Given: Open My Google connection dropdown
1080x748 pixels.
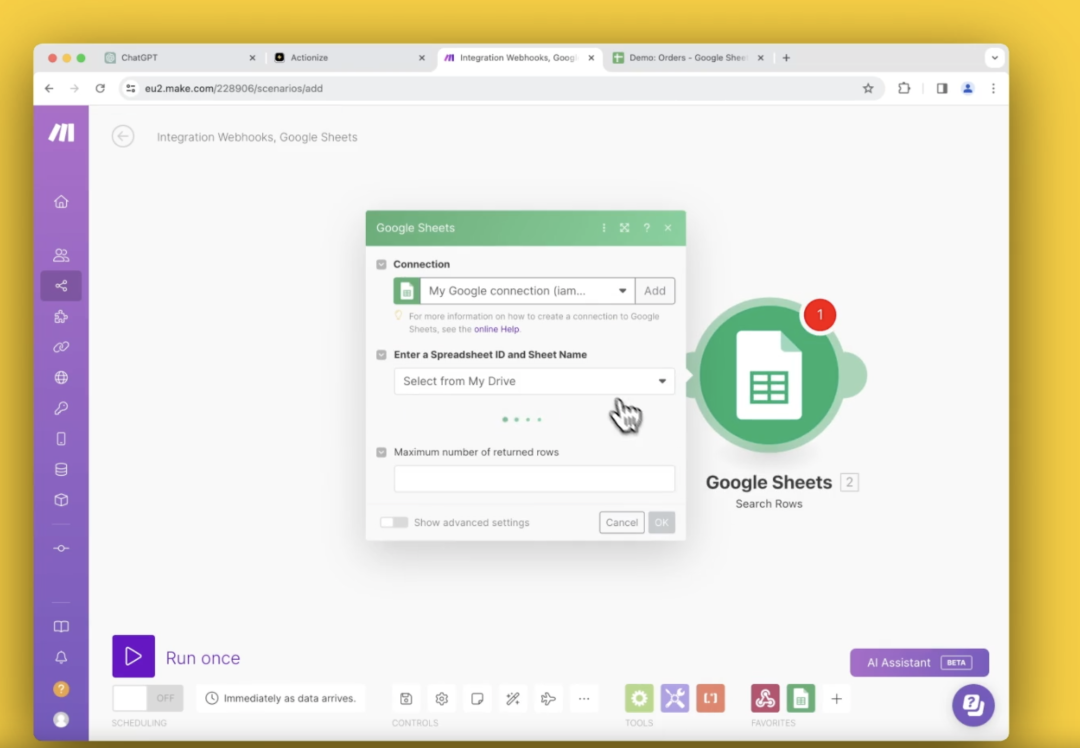Looking at the screenshot, I should (528, 291).
